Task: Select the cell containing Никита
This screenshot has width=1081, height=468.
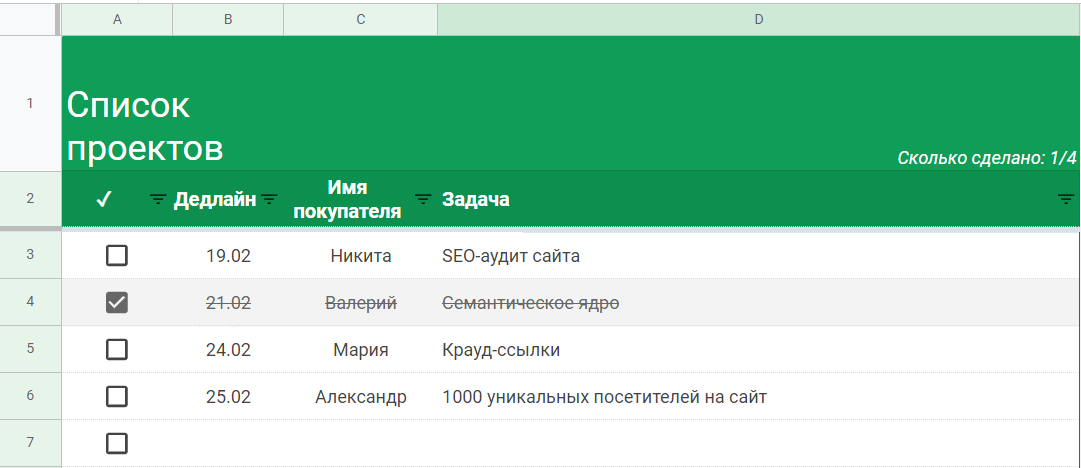Action: click(x=360, y=256)
